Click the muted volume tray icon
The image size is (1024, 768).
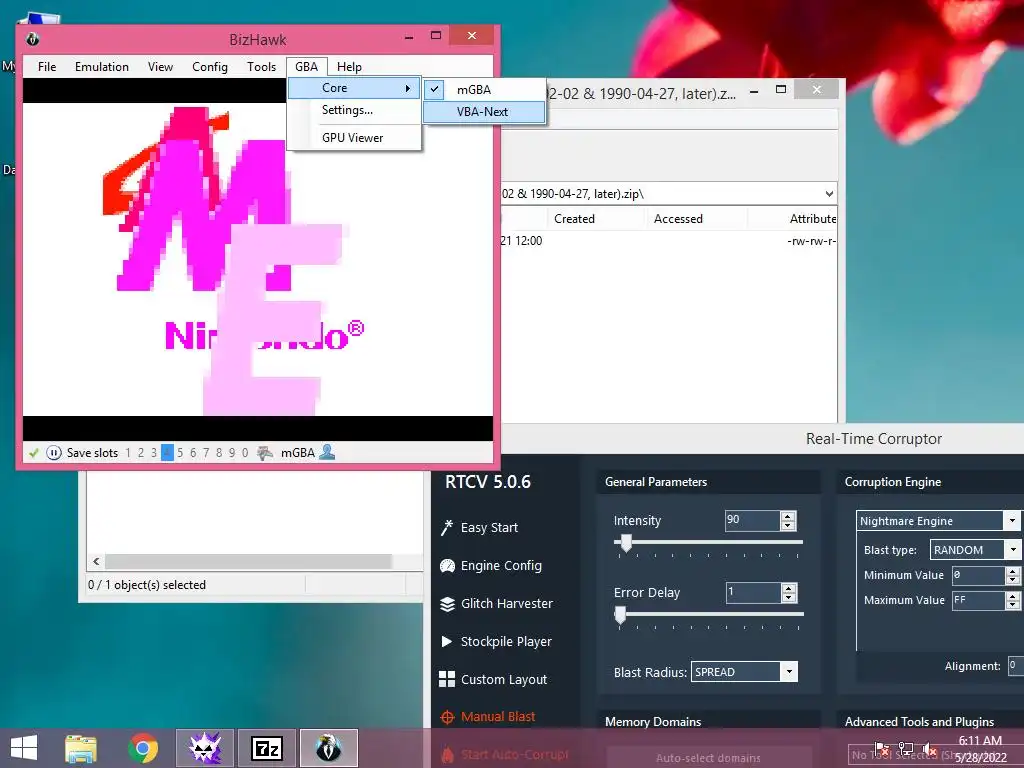(929, 749)
